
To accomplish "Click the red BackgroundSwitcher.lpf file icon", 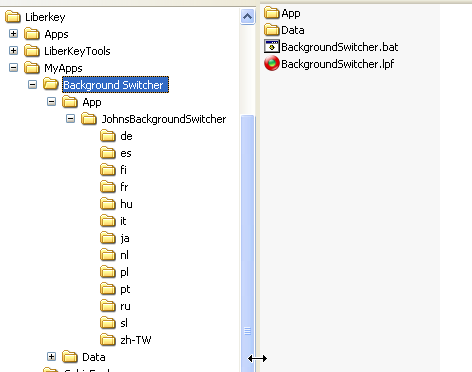I will point(272,64).
